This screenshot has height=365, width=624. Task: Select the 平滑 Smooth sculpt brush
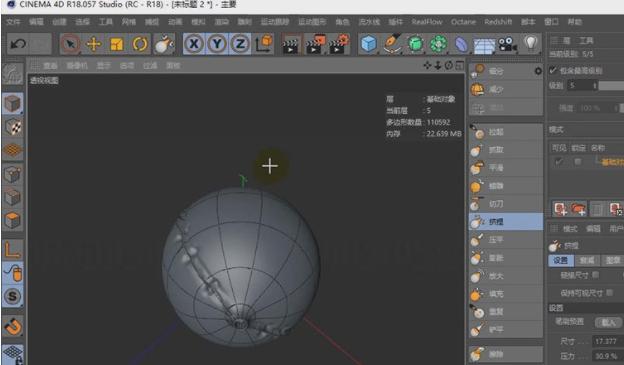tap(506, 168)
